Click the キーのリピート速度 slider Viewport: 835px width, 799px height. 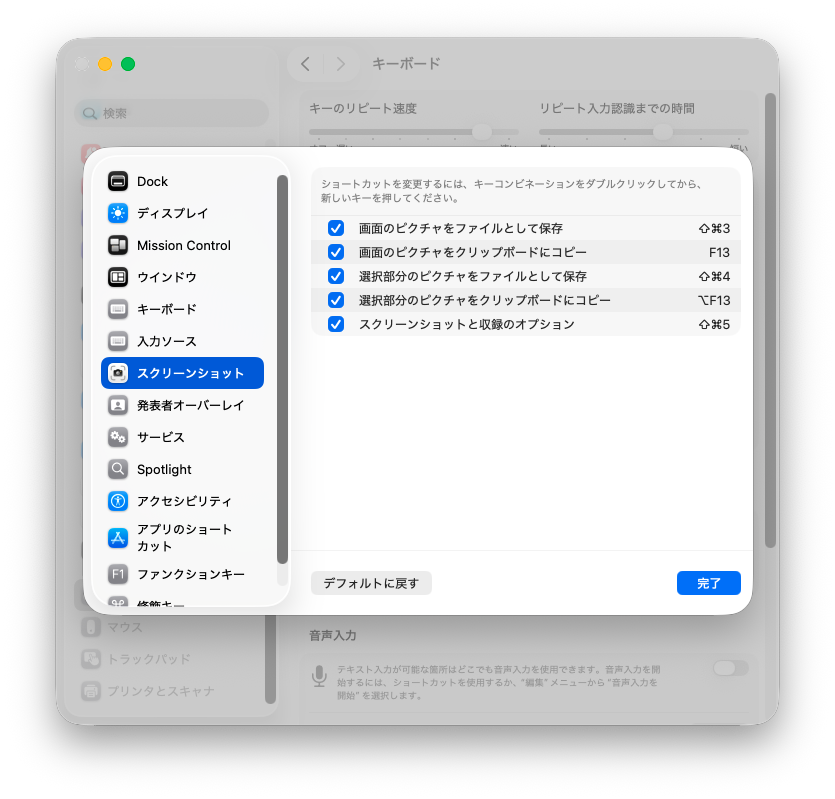click(413, 132)
